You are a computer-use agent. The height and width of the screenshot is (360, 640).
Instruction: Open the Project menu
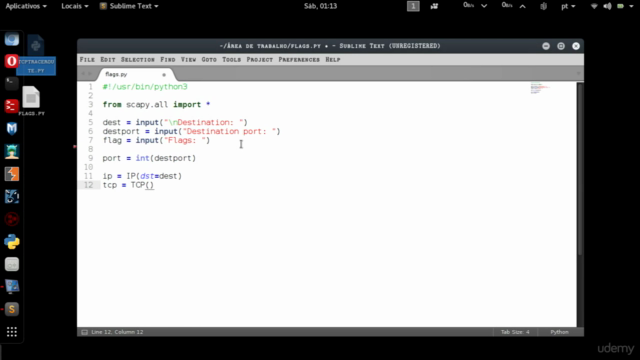click(x=260, y=60)
